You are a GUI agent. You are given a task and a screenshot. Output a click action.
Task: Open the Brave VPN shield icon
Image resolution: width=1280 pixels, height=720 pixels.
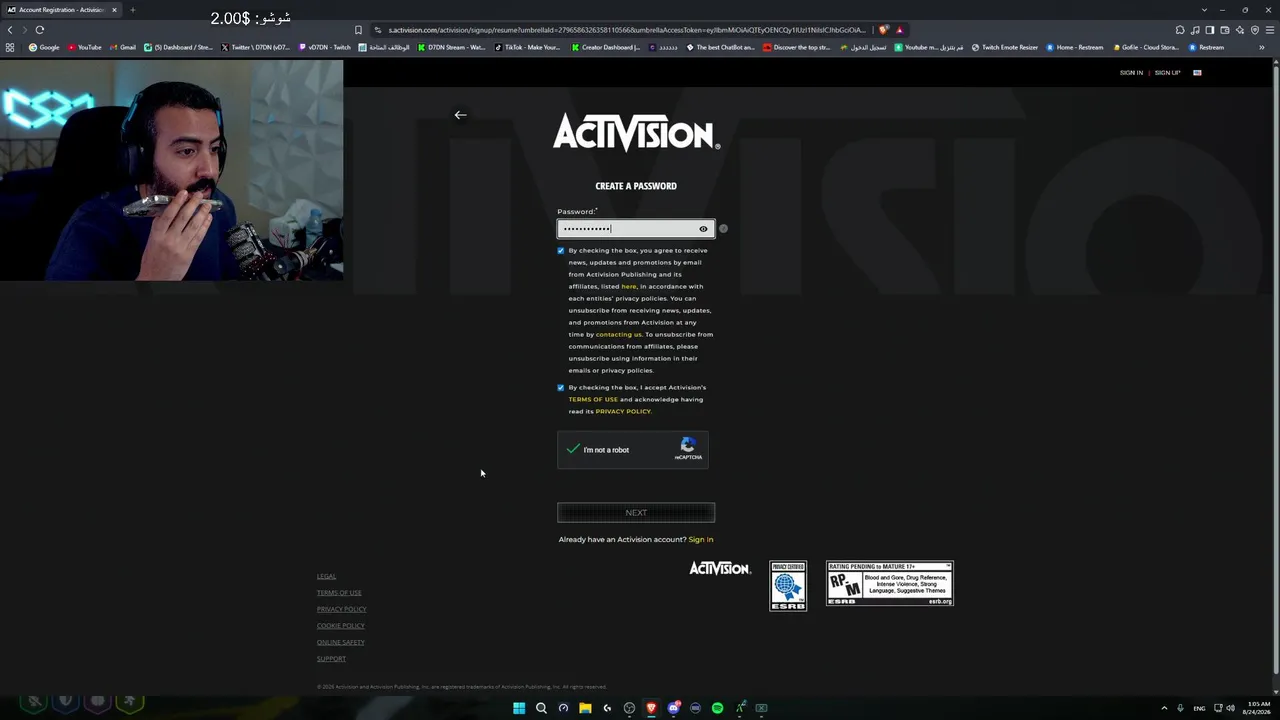[1255, 30]
